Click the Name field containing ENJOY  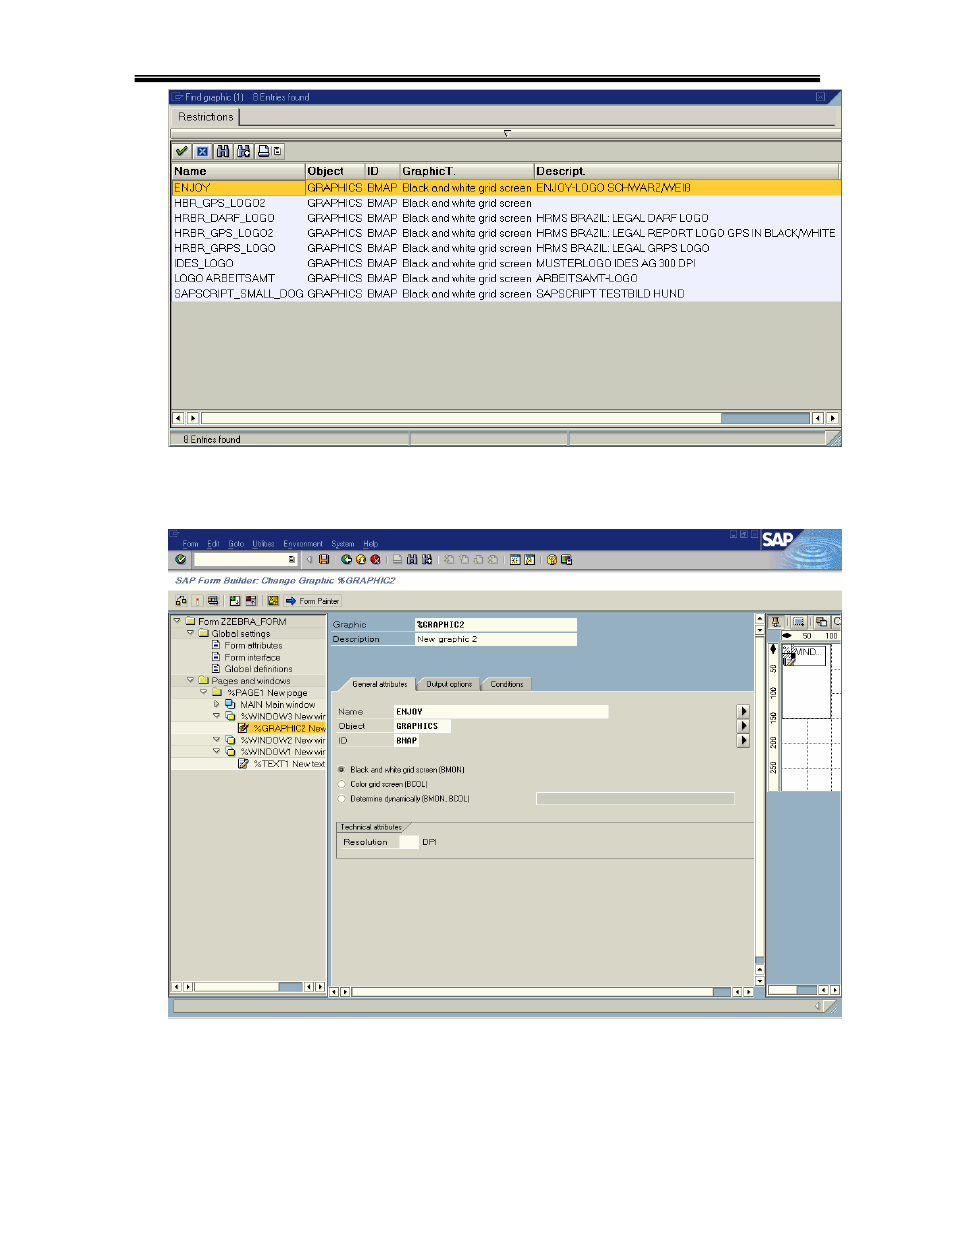pyautogui.click(x=501, y=712)
